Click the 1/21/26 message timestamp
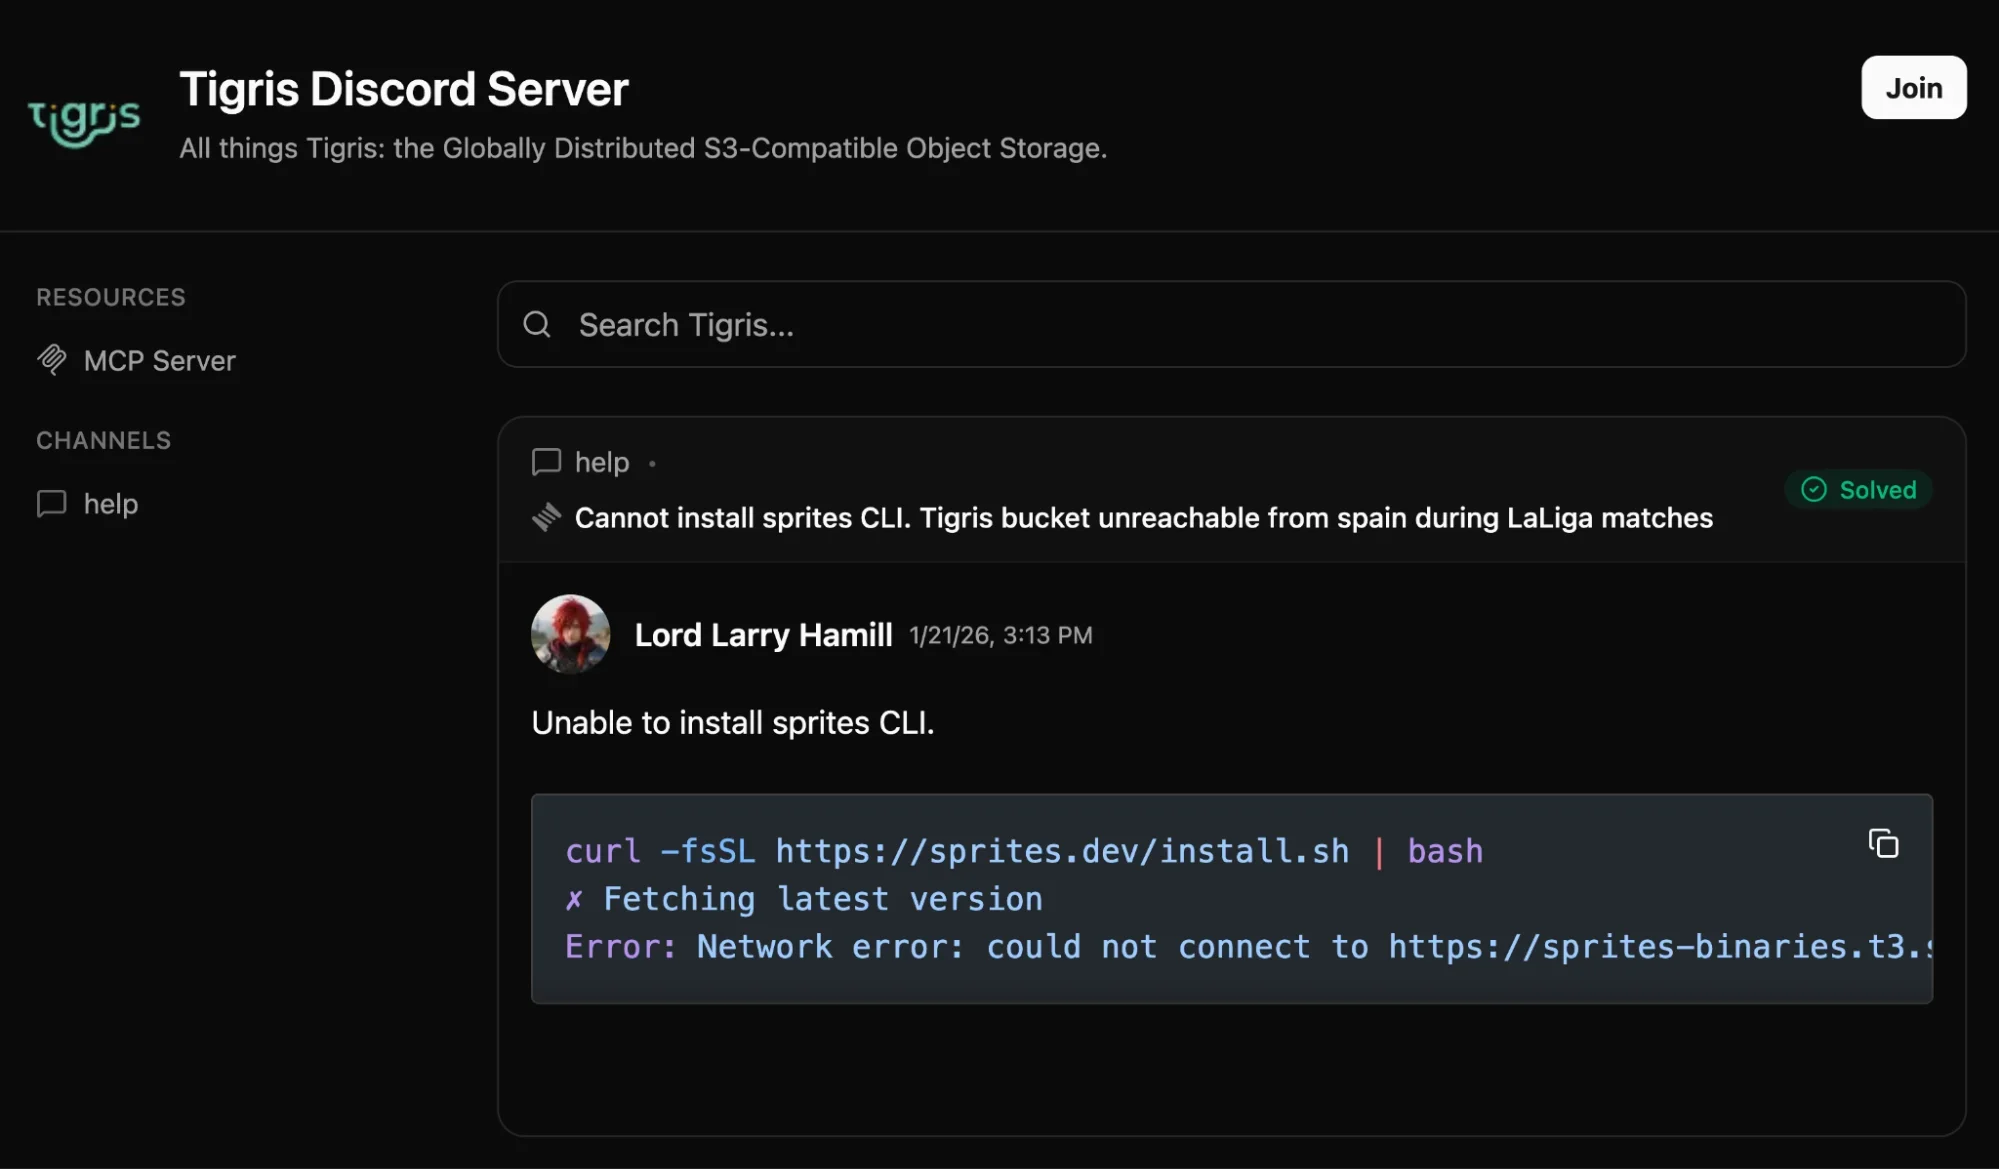 [x=999, y=635]
